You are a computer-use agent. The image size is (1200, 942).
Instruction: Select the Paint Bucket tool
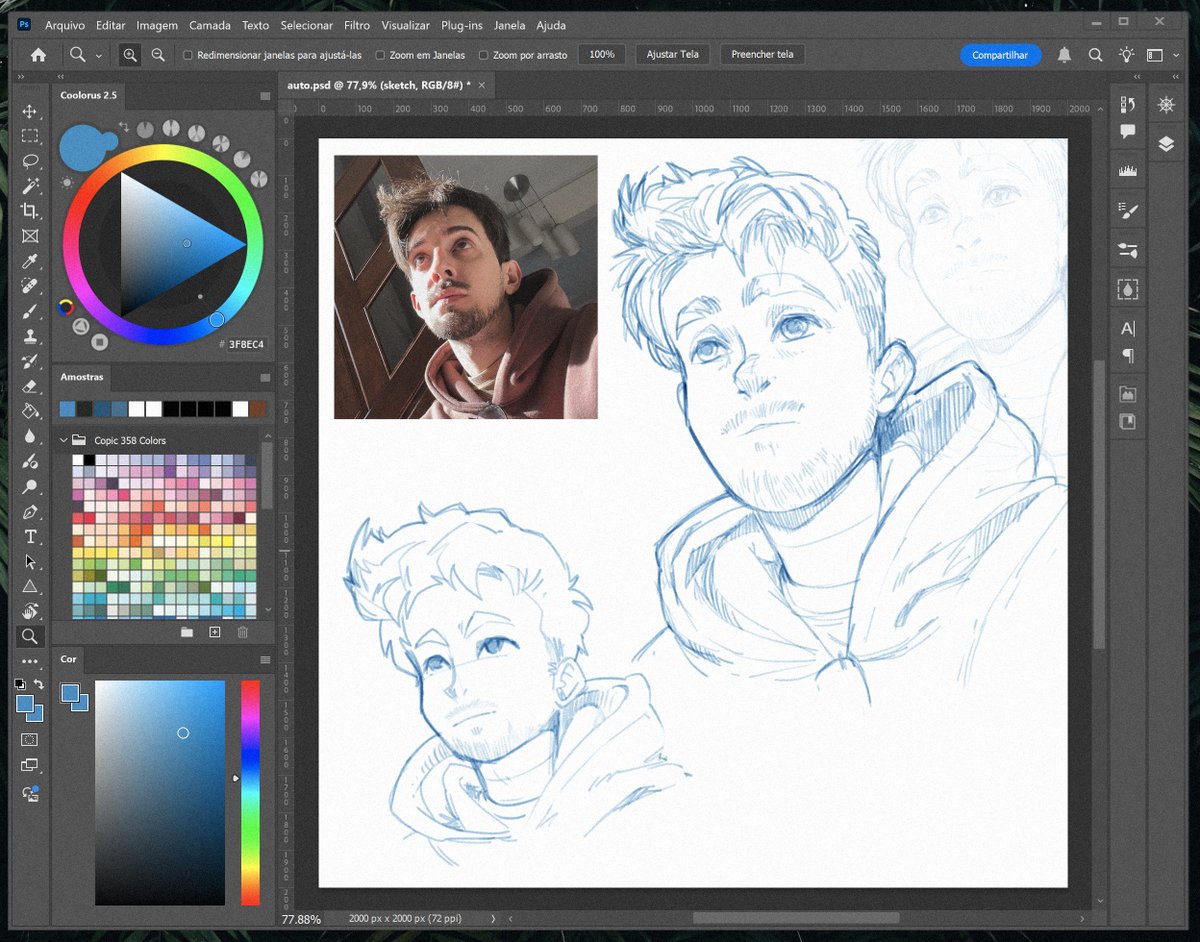[30, 411]
